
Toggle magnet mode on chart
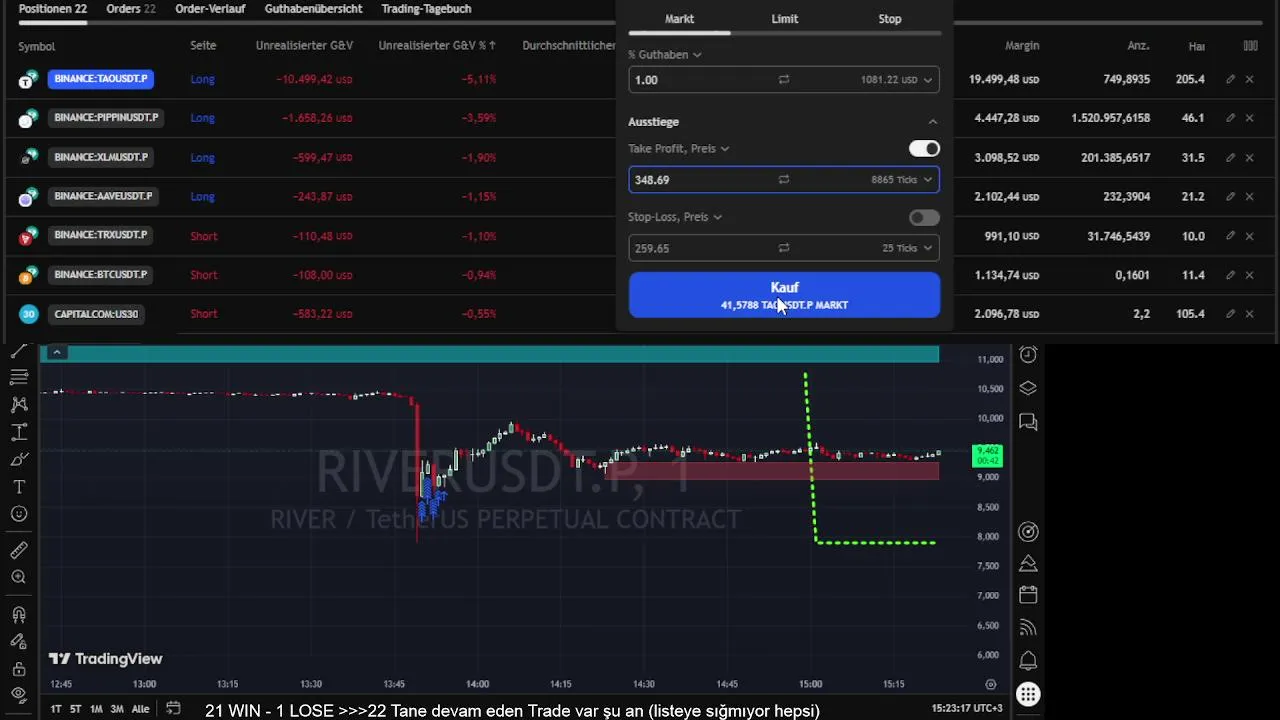click(19, 614)
